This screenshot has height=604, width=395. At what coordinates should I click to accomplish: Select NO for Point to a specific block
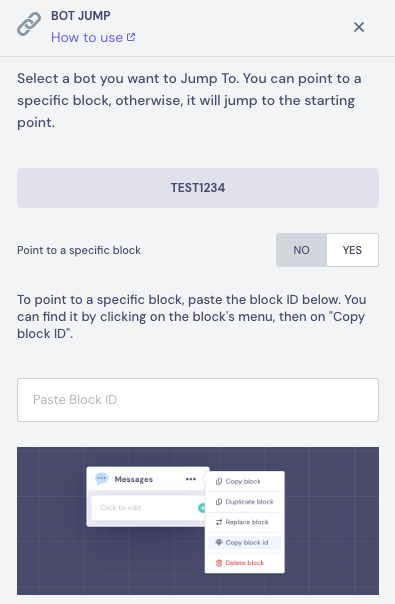coord(301,250)
